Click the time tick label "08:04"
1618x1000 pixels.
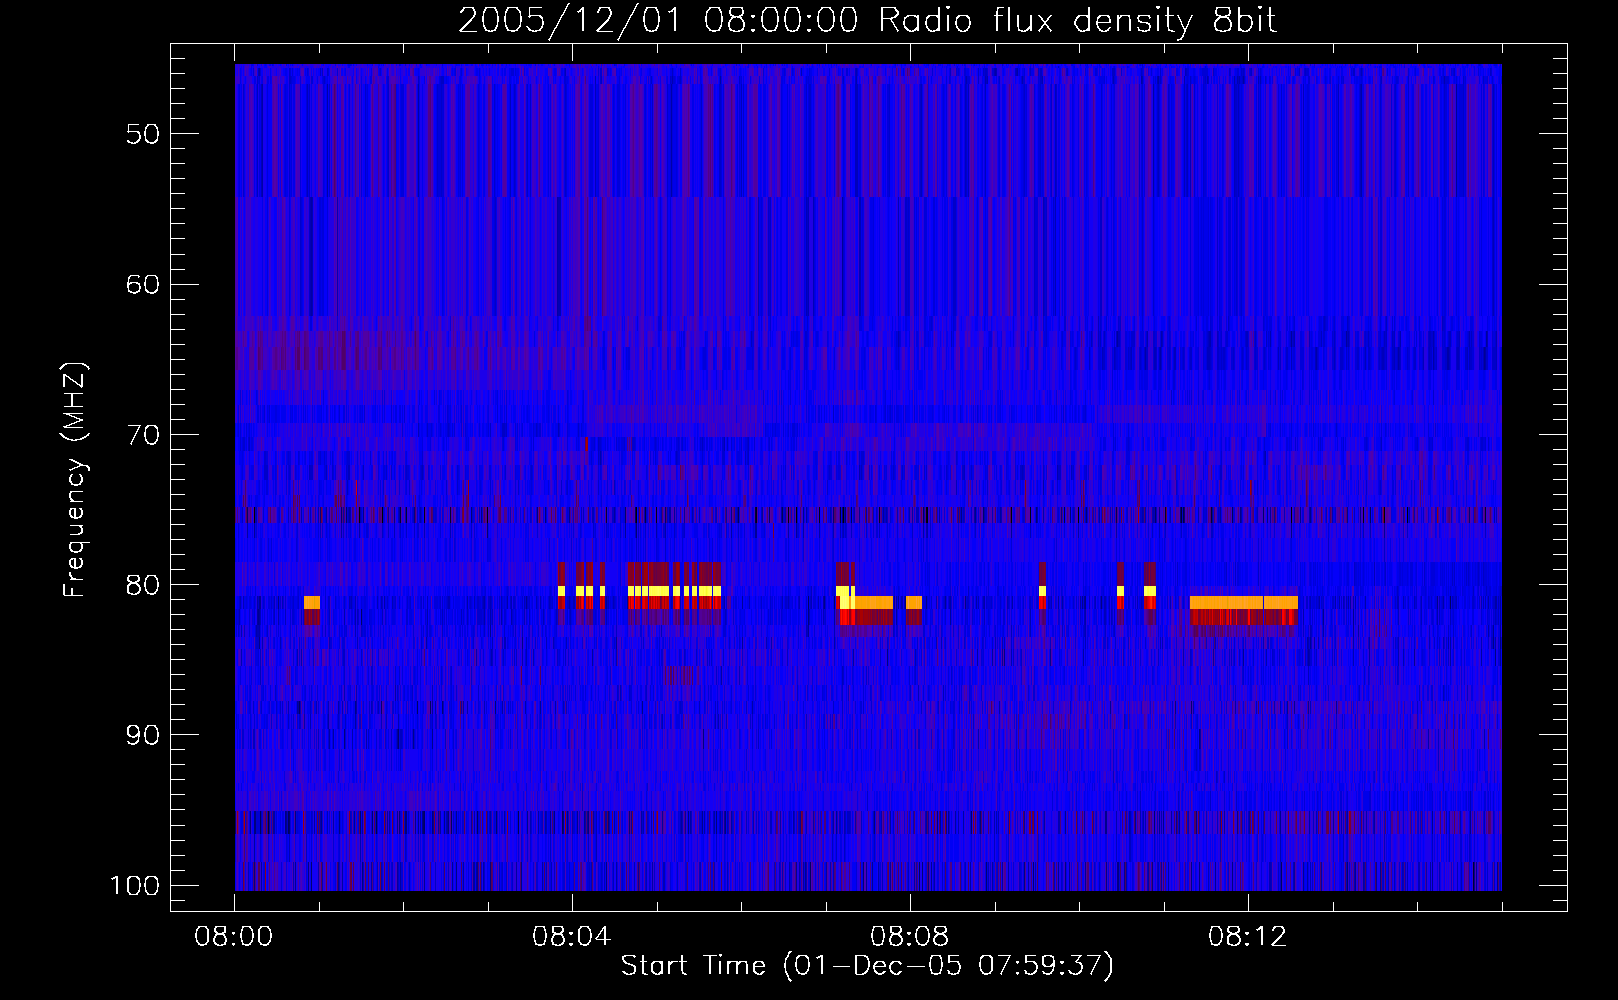[x=572, y=937]
